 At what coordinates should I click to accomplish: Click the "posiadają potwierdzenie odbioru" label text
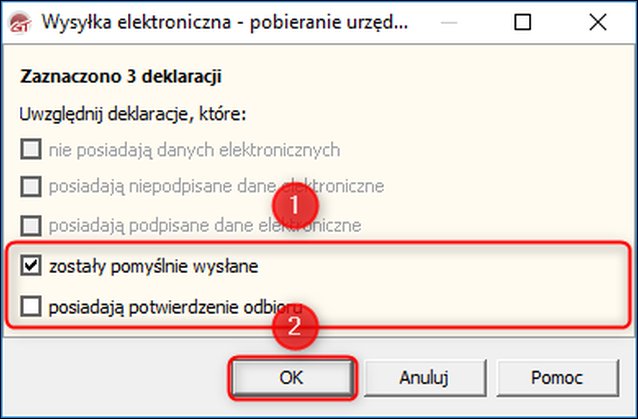(x=175, y=308)
